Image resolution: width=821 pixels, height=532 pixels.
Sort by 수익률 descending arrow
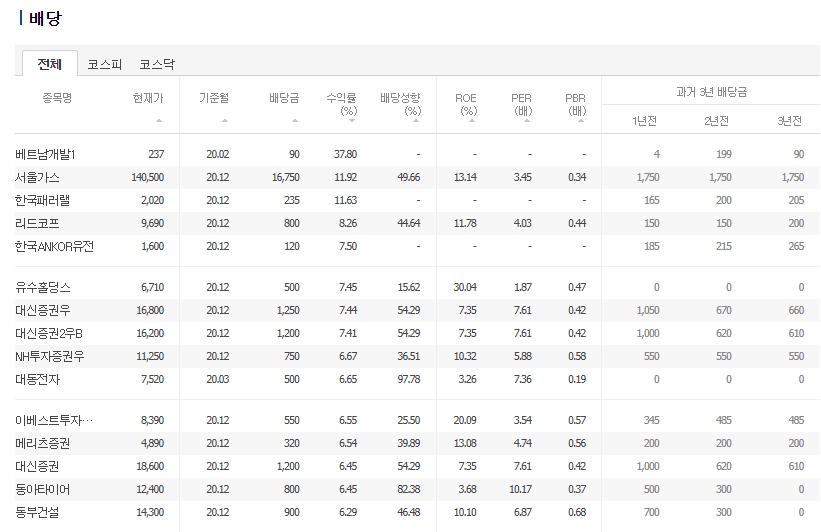click(352, 121)
